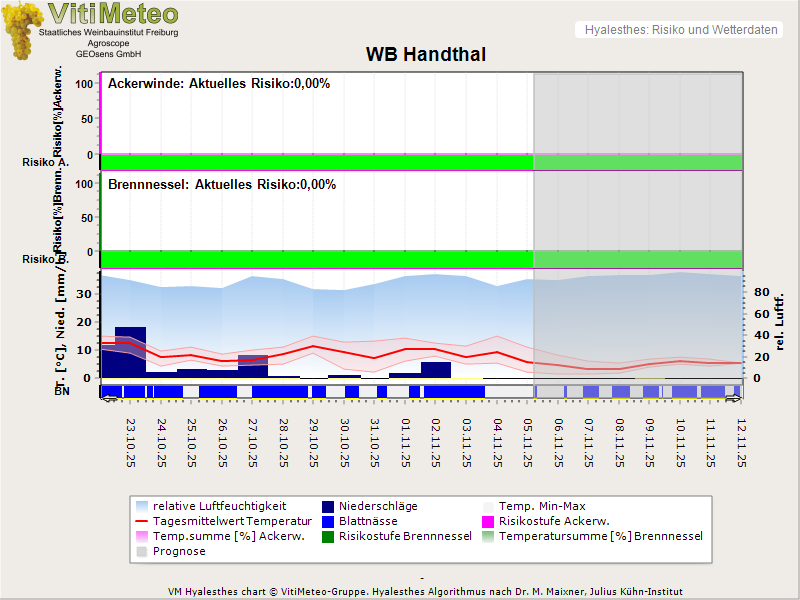Click the green Risikostufe Brennnessel legend box
Screen dimensions: 800x600
click(329, 536)
